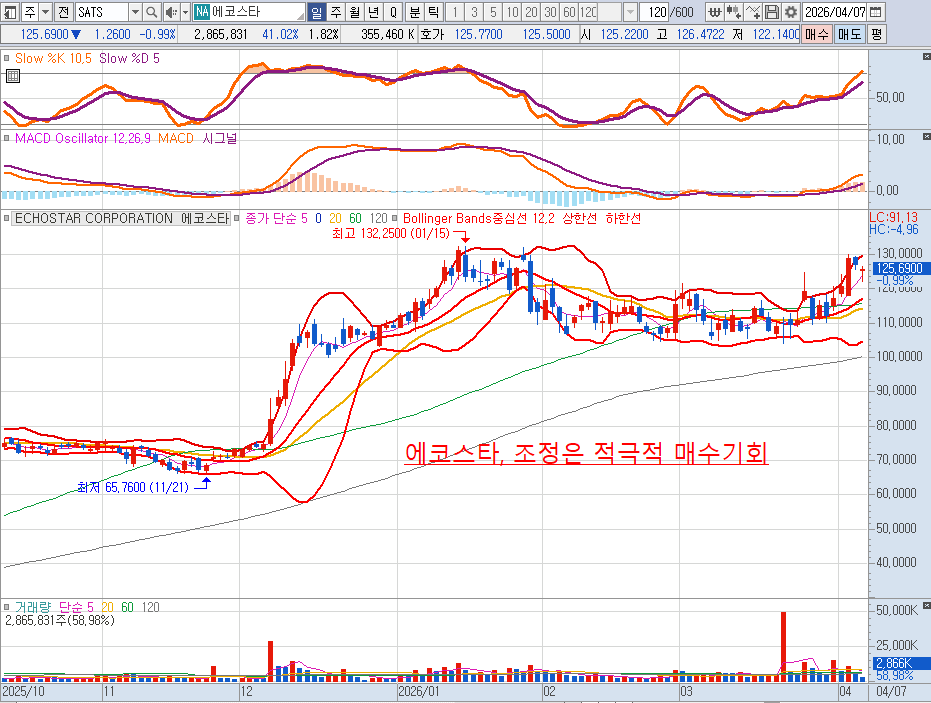Open the chart settings gear icon

point(790,12)
